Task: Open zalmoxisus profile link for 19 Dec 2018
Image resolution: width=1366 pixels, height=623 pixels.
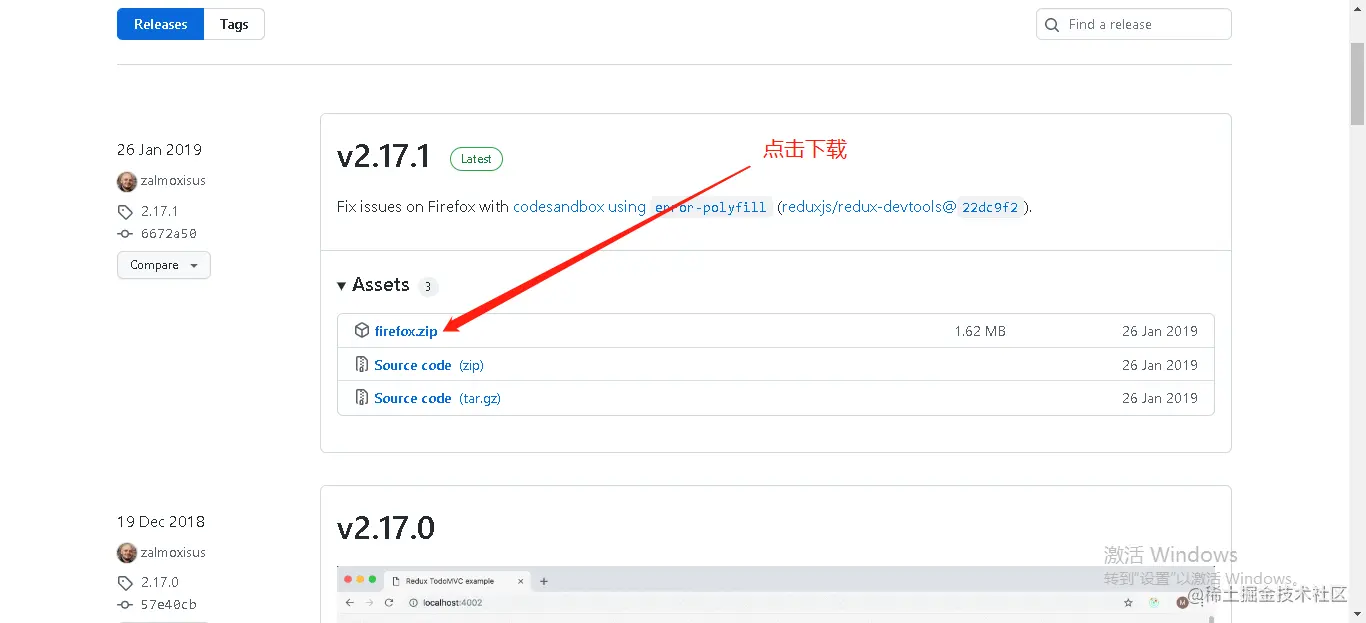Action: click(173, 553)
